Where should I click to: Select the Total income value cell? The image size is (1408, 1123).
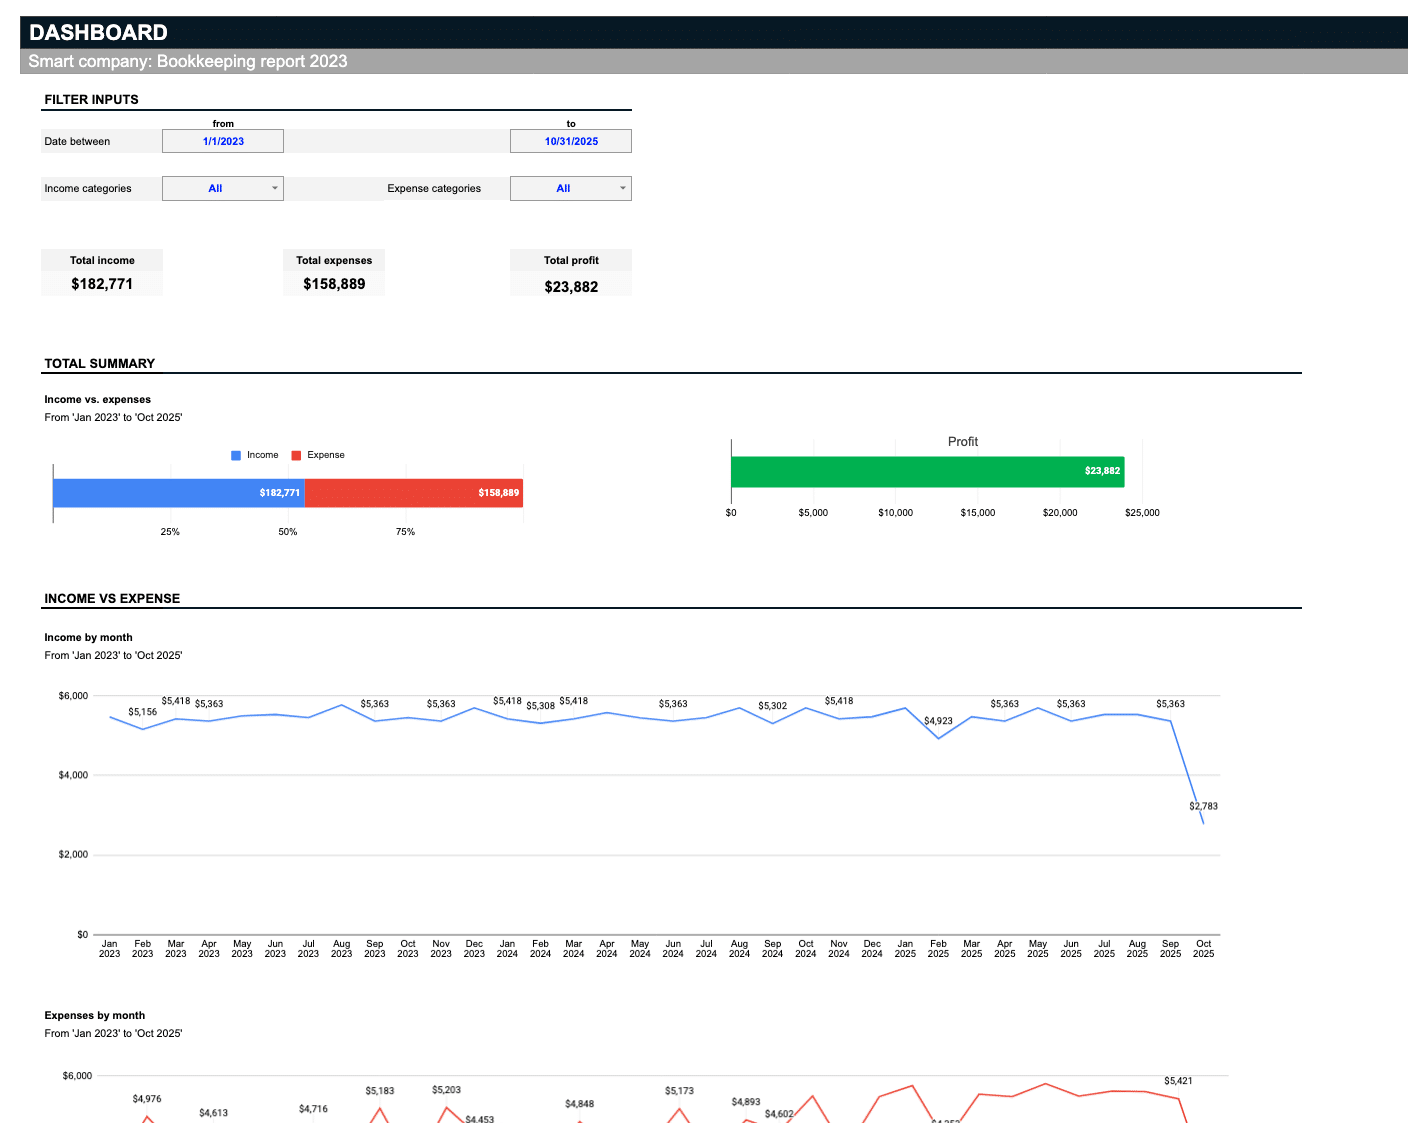pos(102,284)
